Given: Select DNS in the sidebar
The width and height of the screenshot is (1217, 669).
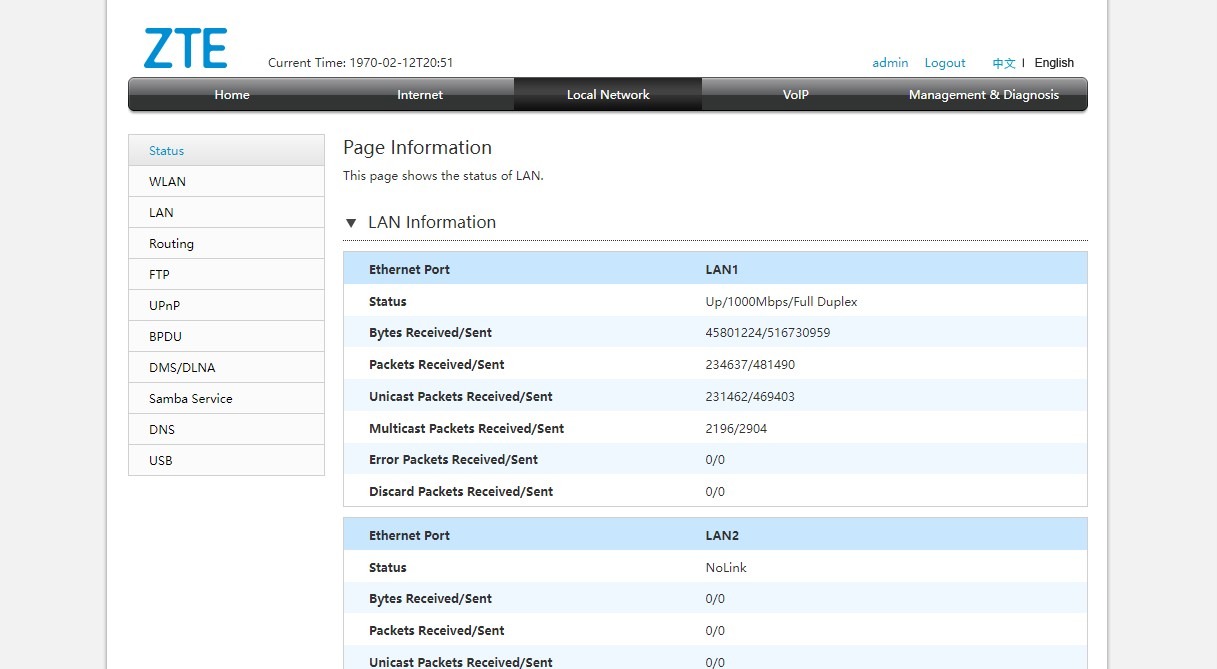Looking at the screenshot, I should pos(161,429).
